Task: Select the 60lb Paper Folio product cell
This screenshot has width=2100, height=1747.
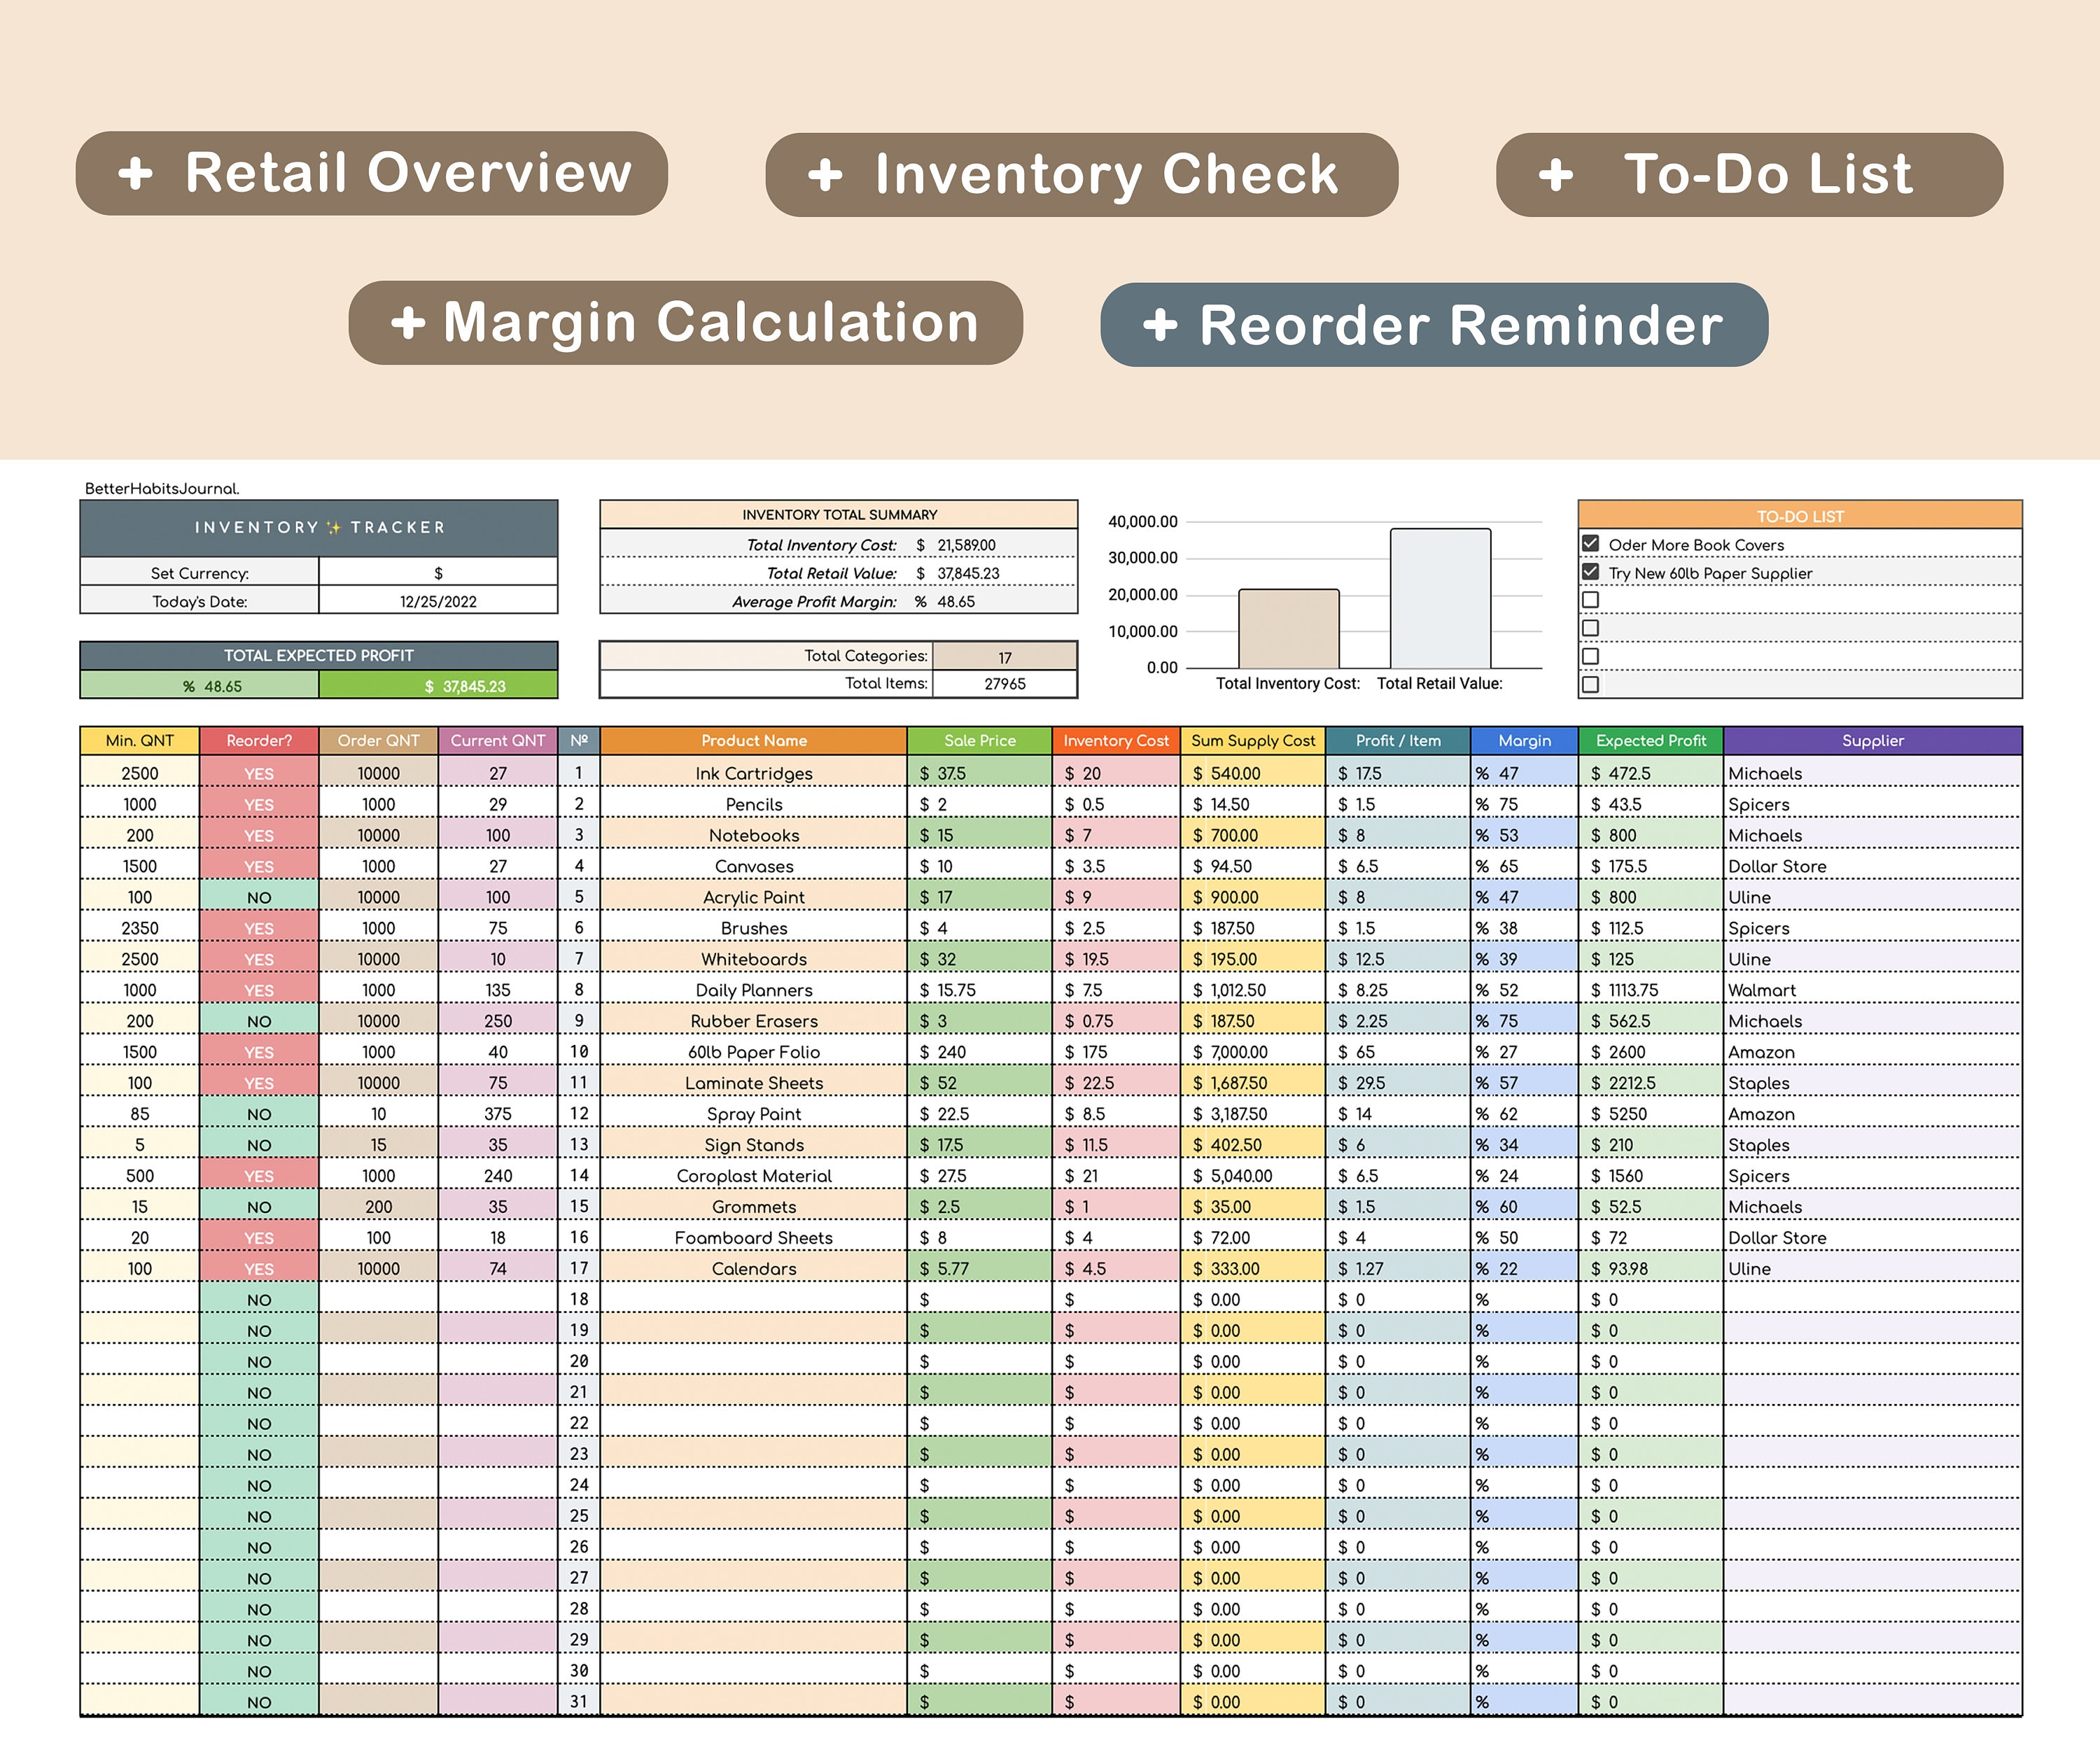Action: 753,1052
